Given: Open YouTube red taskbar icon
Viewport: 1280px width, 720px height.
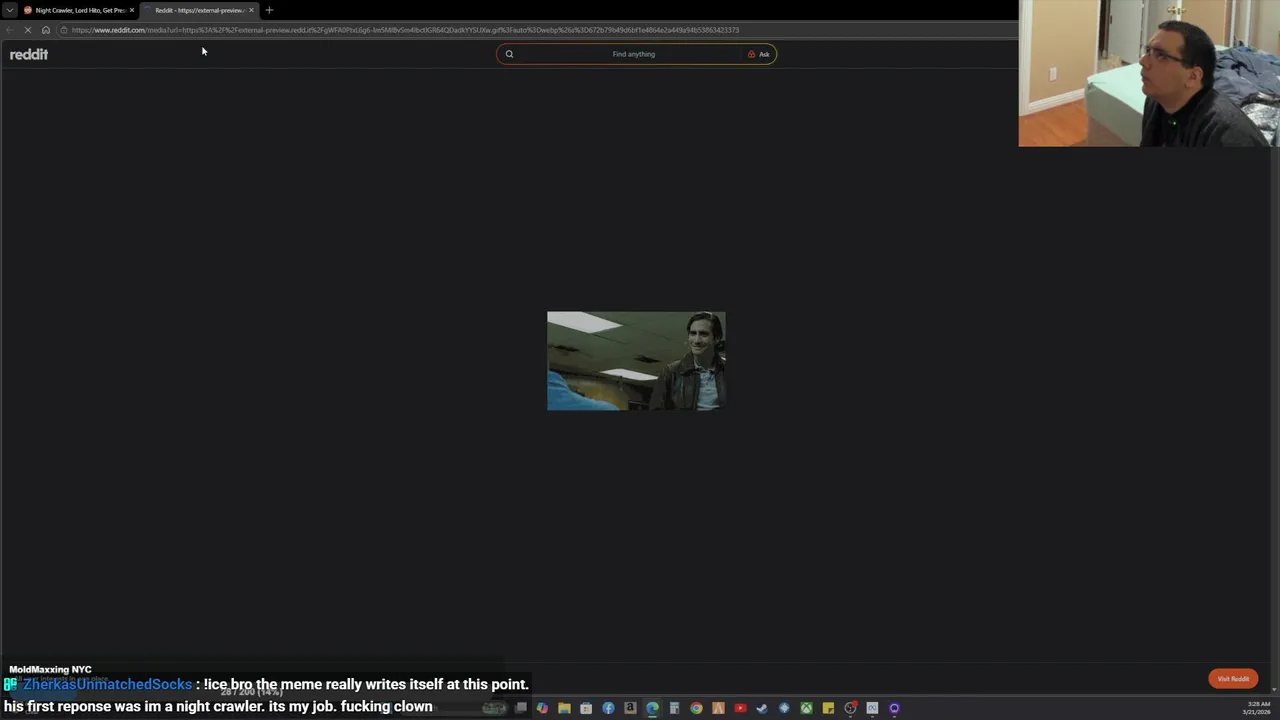Looking at the screenshot, I should pyautogui.click(x=740, y=708).
